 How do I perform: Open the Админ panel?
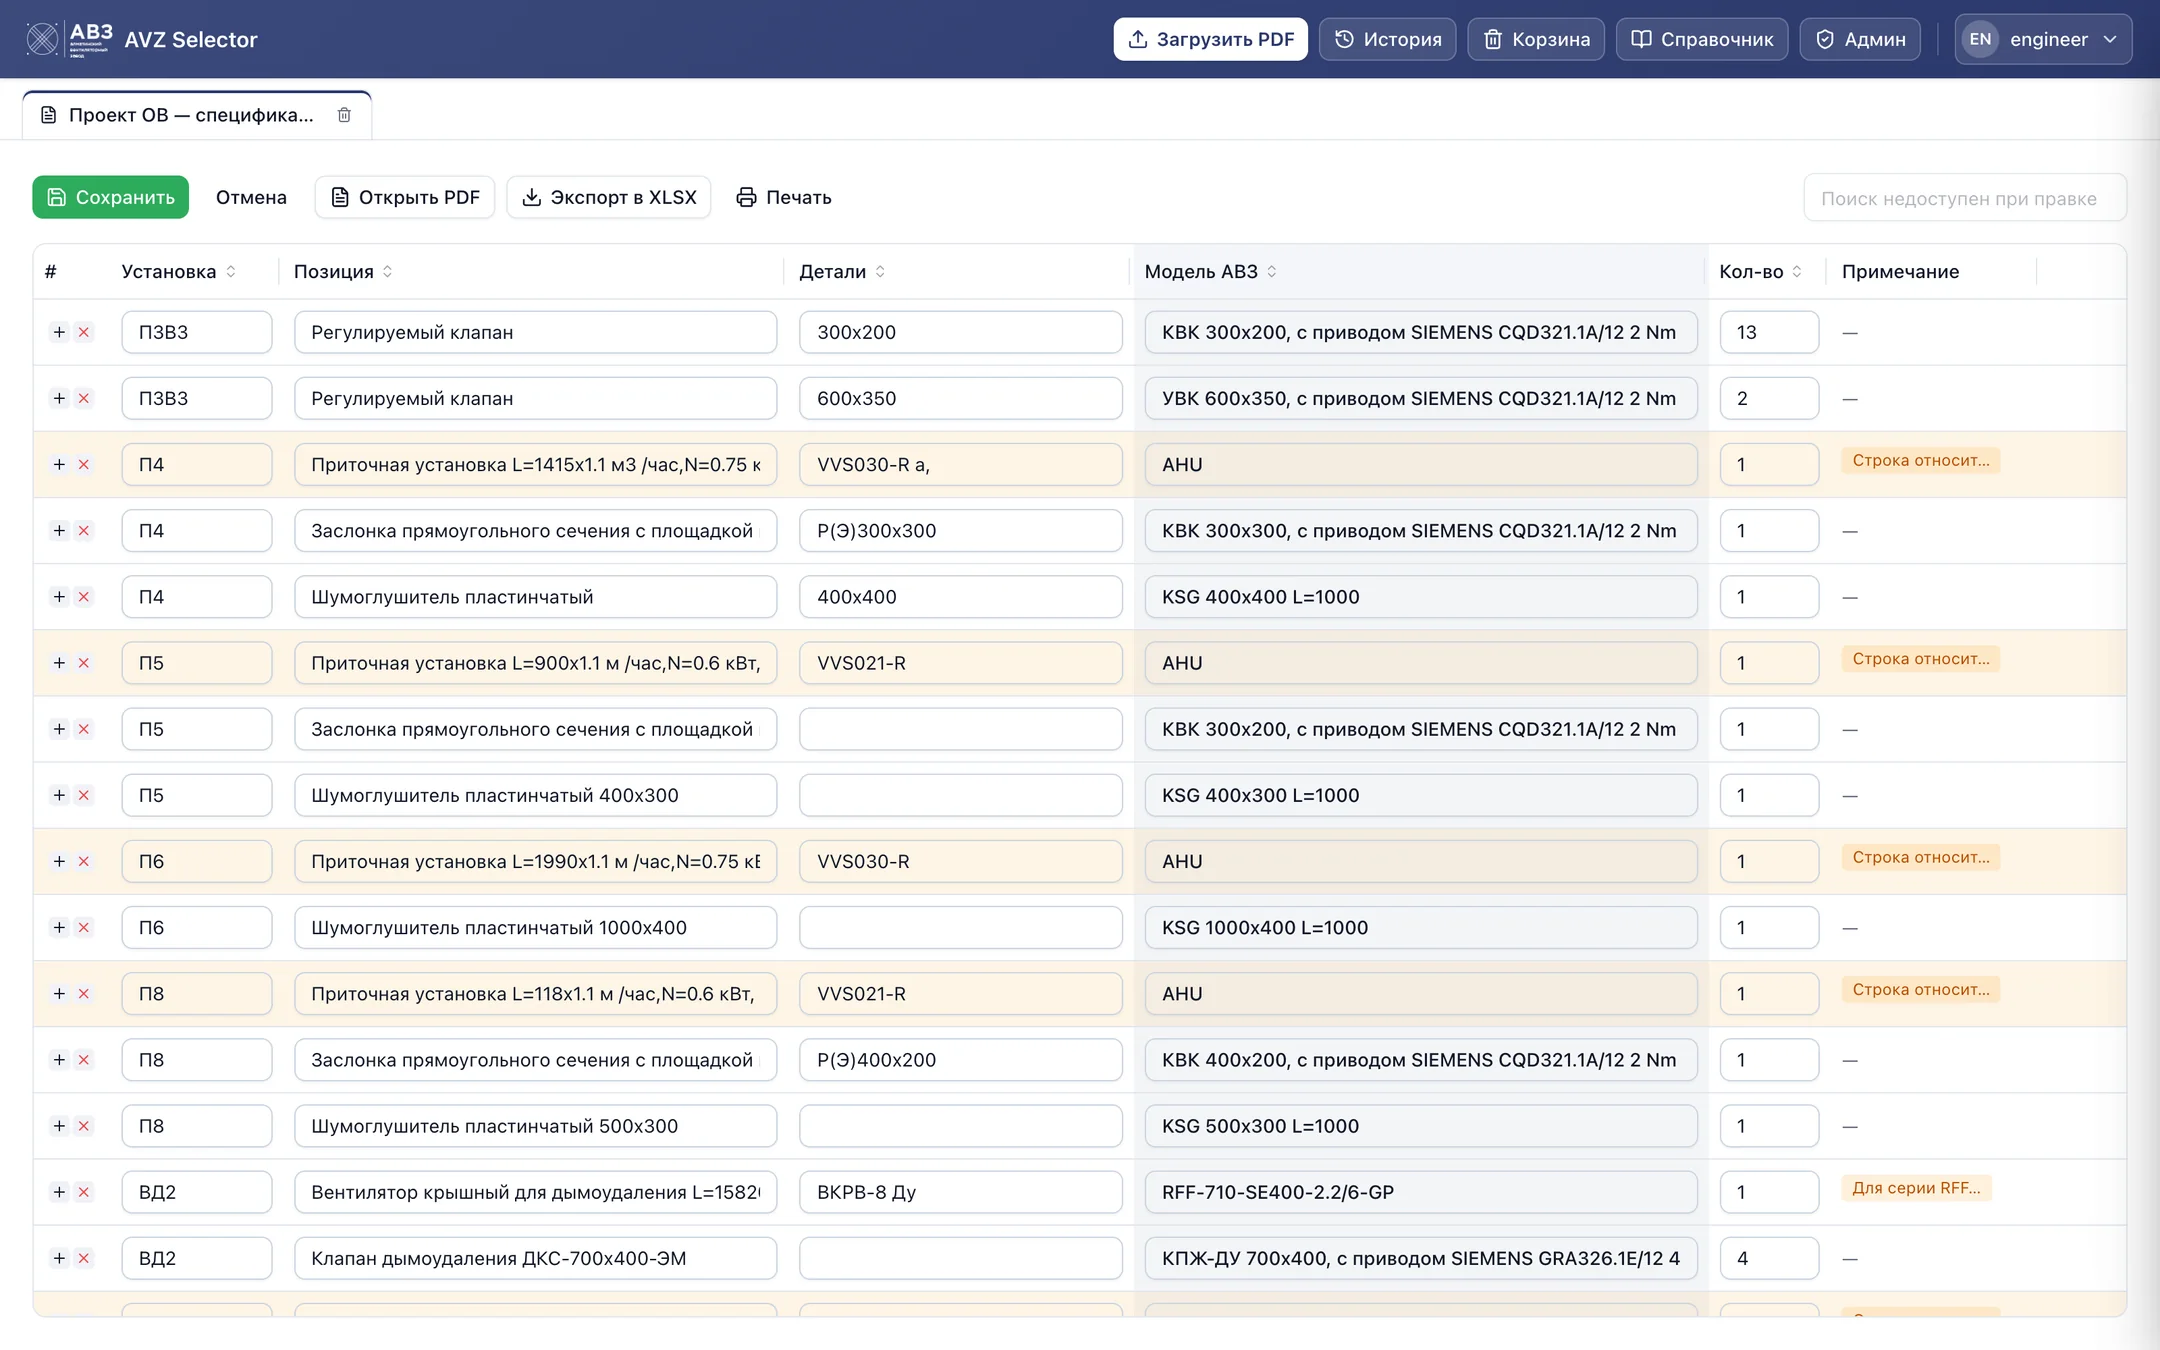click(x=1860, y=39)
